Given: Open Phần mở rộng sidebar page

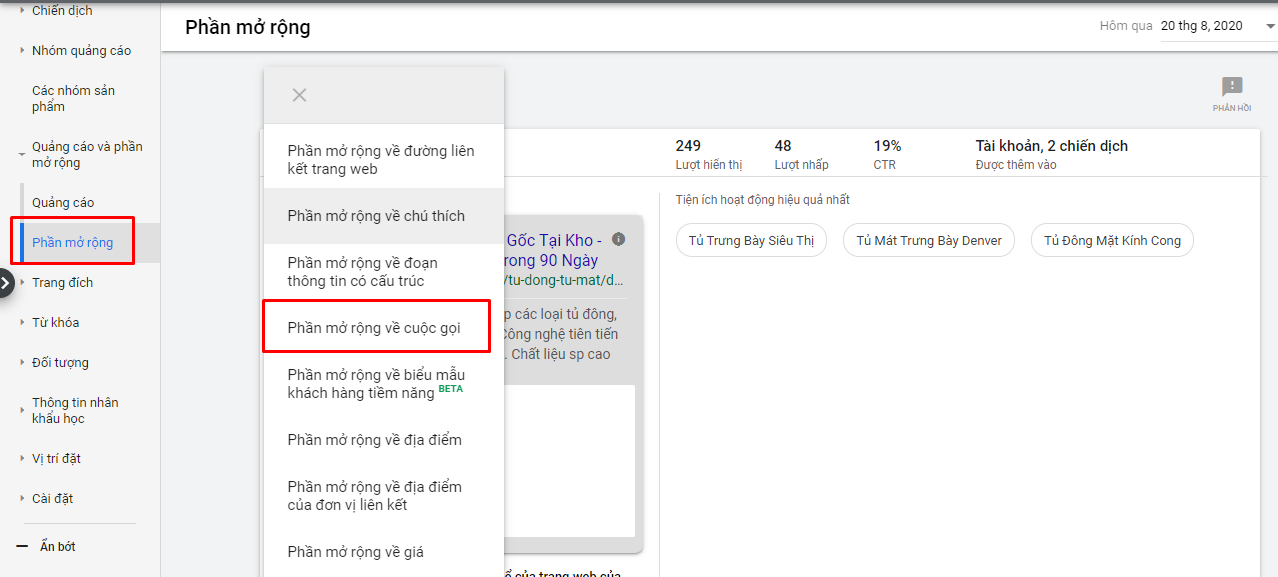Looking at the screenshot, I should 73,242.
